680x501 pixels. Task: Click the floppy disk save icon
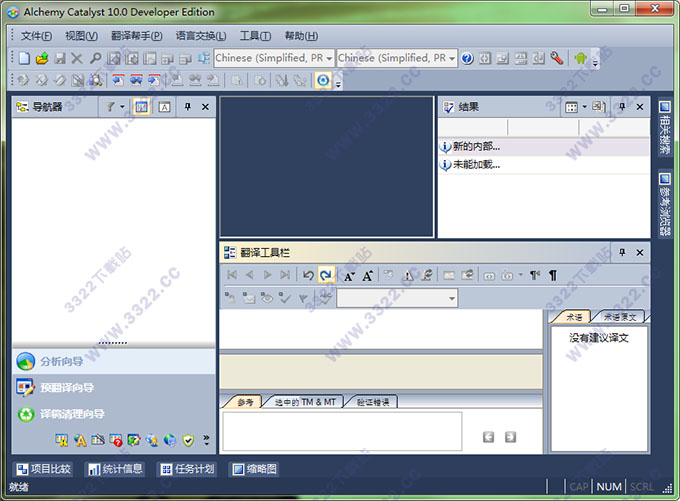[x=60, y=58]
